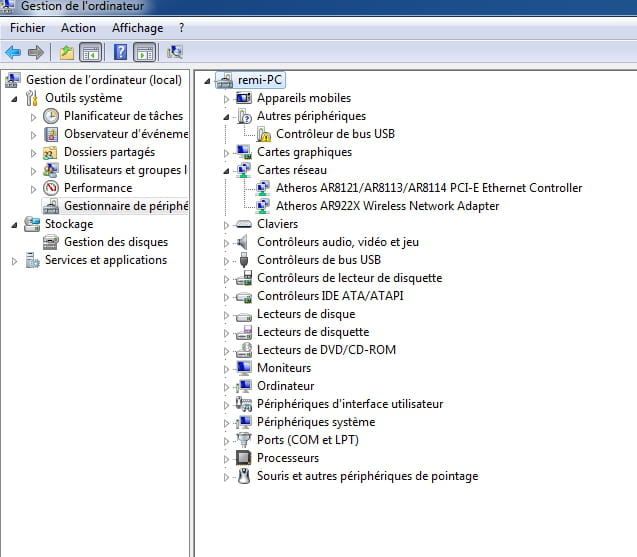Expand the Claviers category
The height and width of the screenshot is (557, 637).
coord(226,225)
